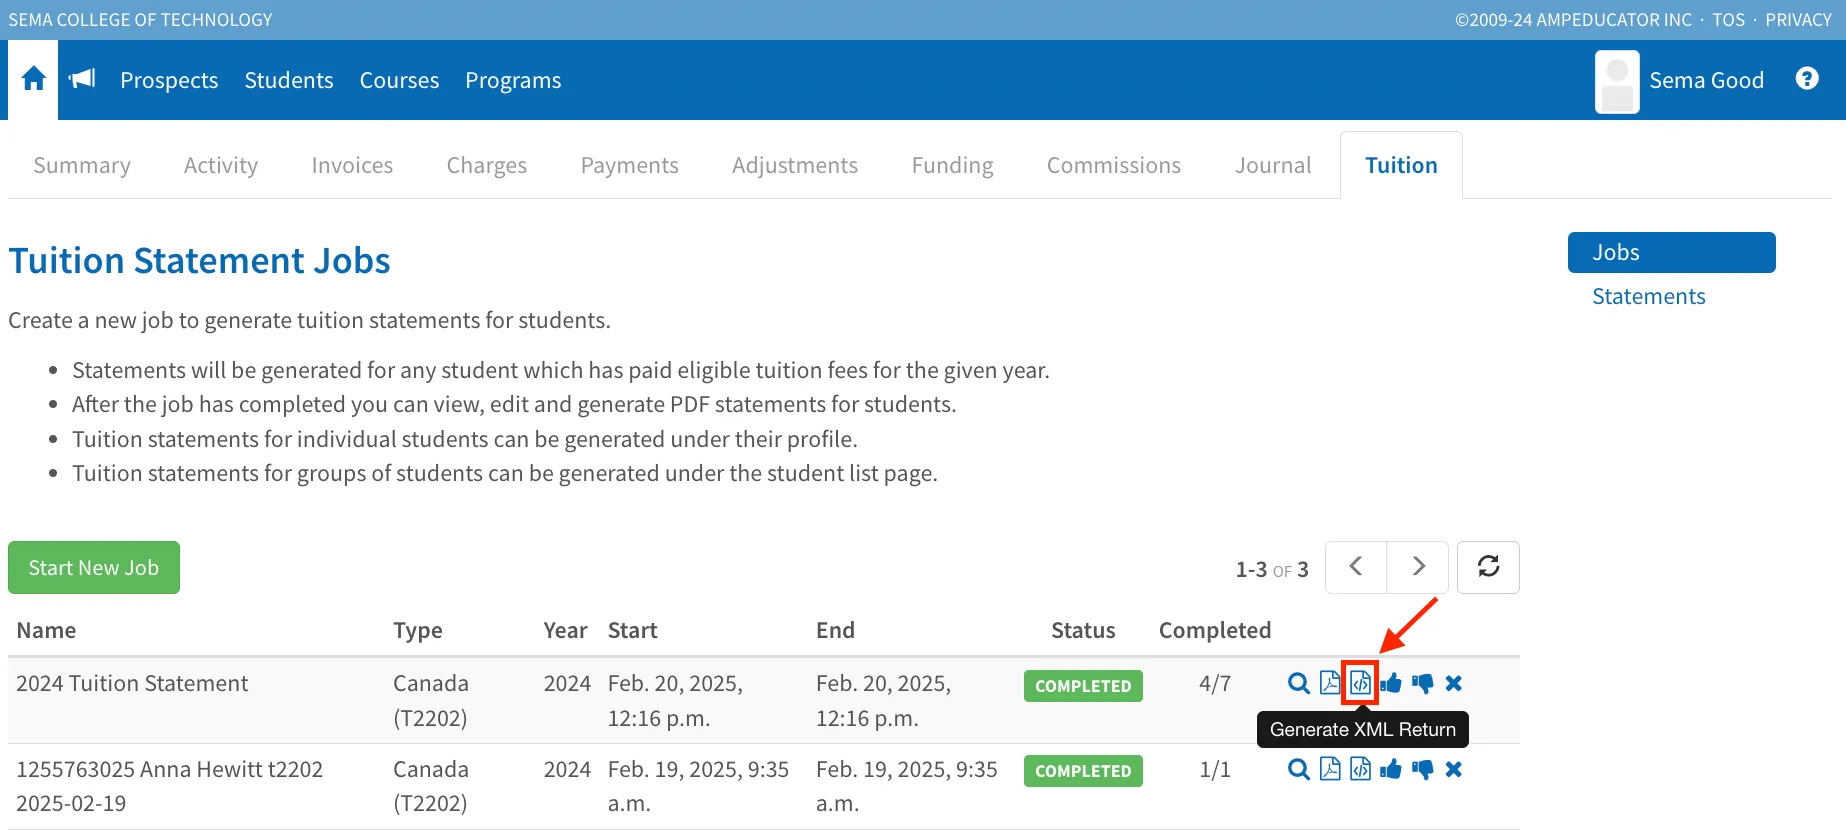Generate XML Return for 2024 Tuition Statement

tap(1360, 683)
